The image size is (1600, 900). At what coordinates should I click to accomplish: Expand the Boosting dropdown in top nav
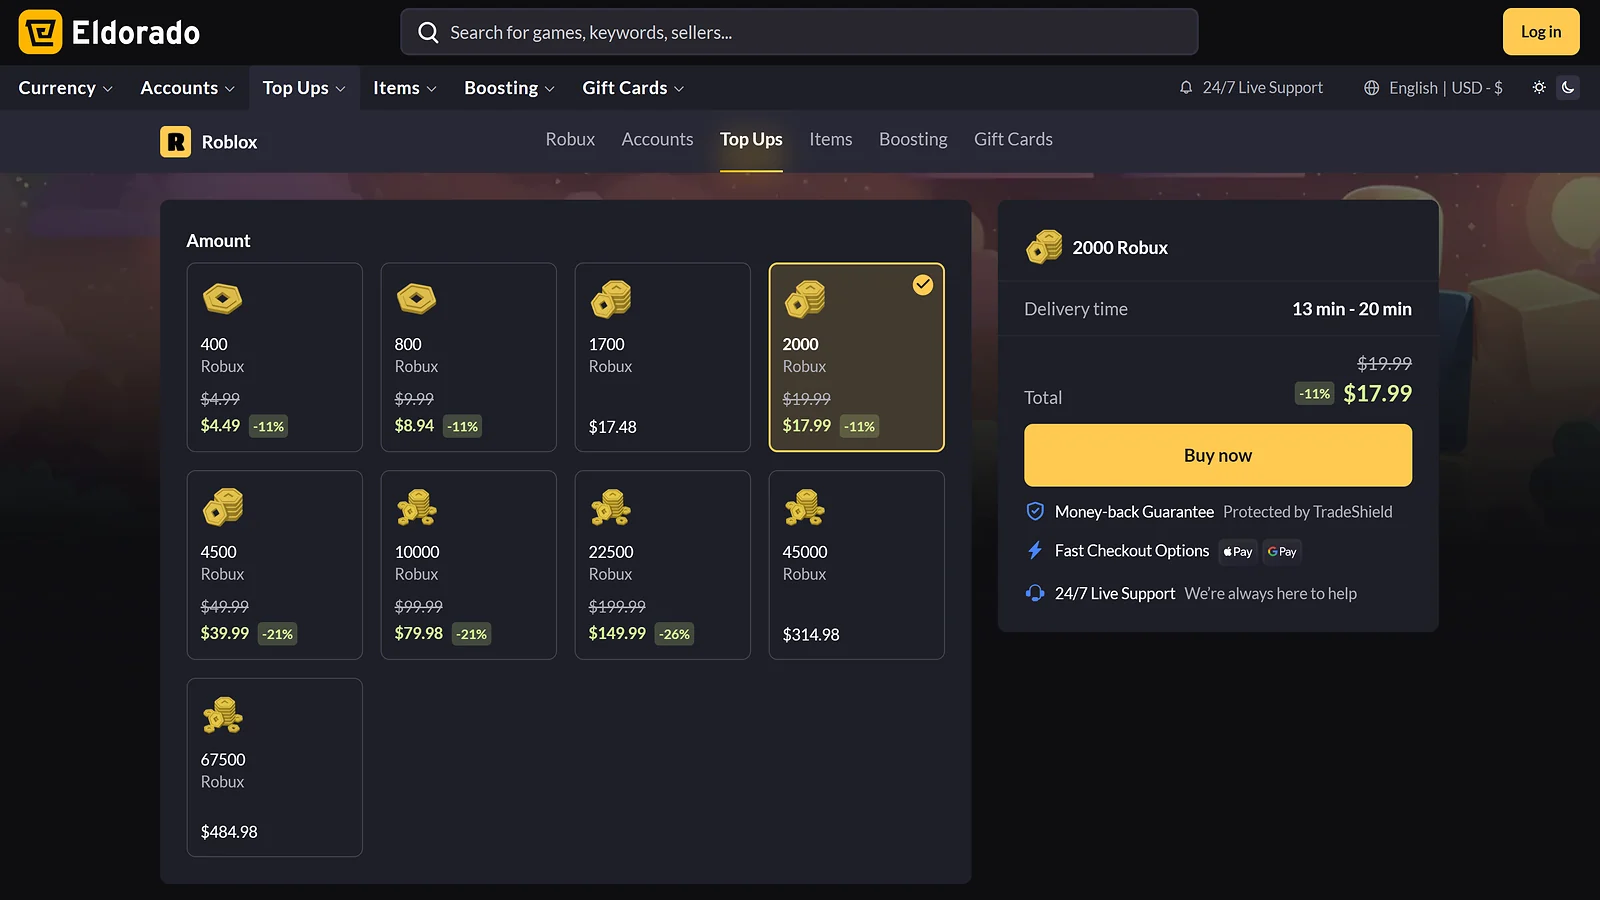pyautogui.click(x=509, y=88)
